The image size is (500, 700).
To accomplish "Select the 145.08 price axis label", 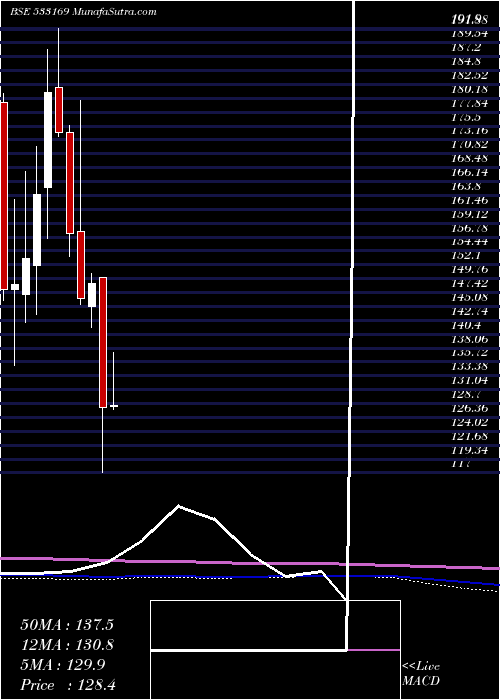I will (469, 297).
